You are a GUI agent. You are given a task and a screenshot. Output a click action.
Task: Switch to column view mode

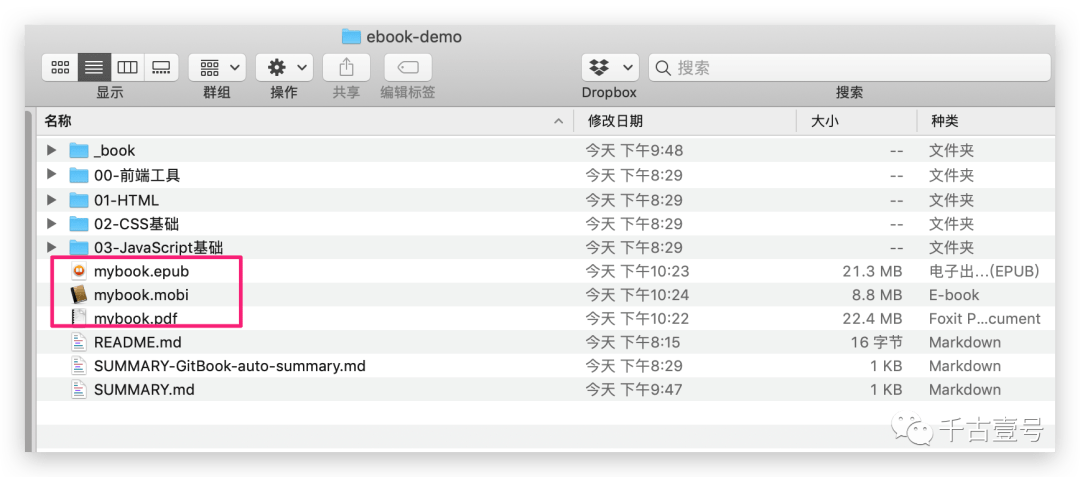click(x=127, y=67)
